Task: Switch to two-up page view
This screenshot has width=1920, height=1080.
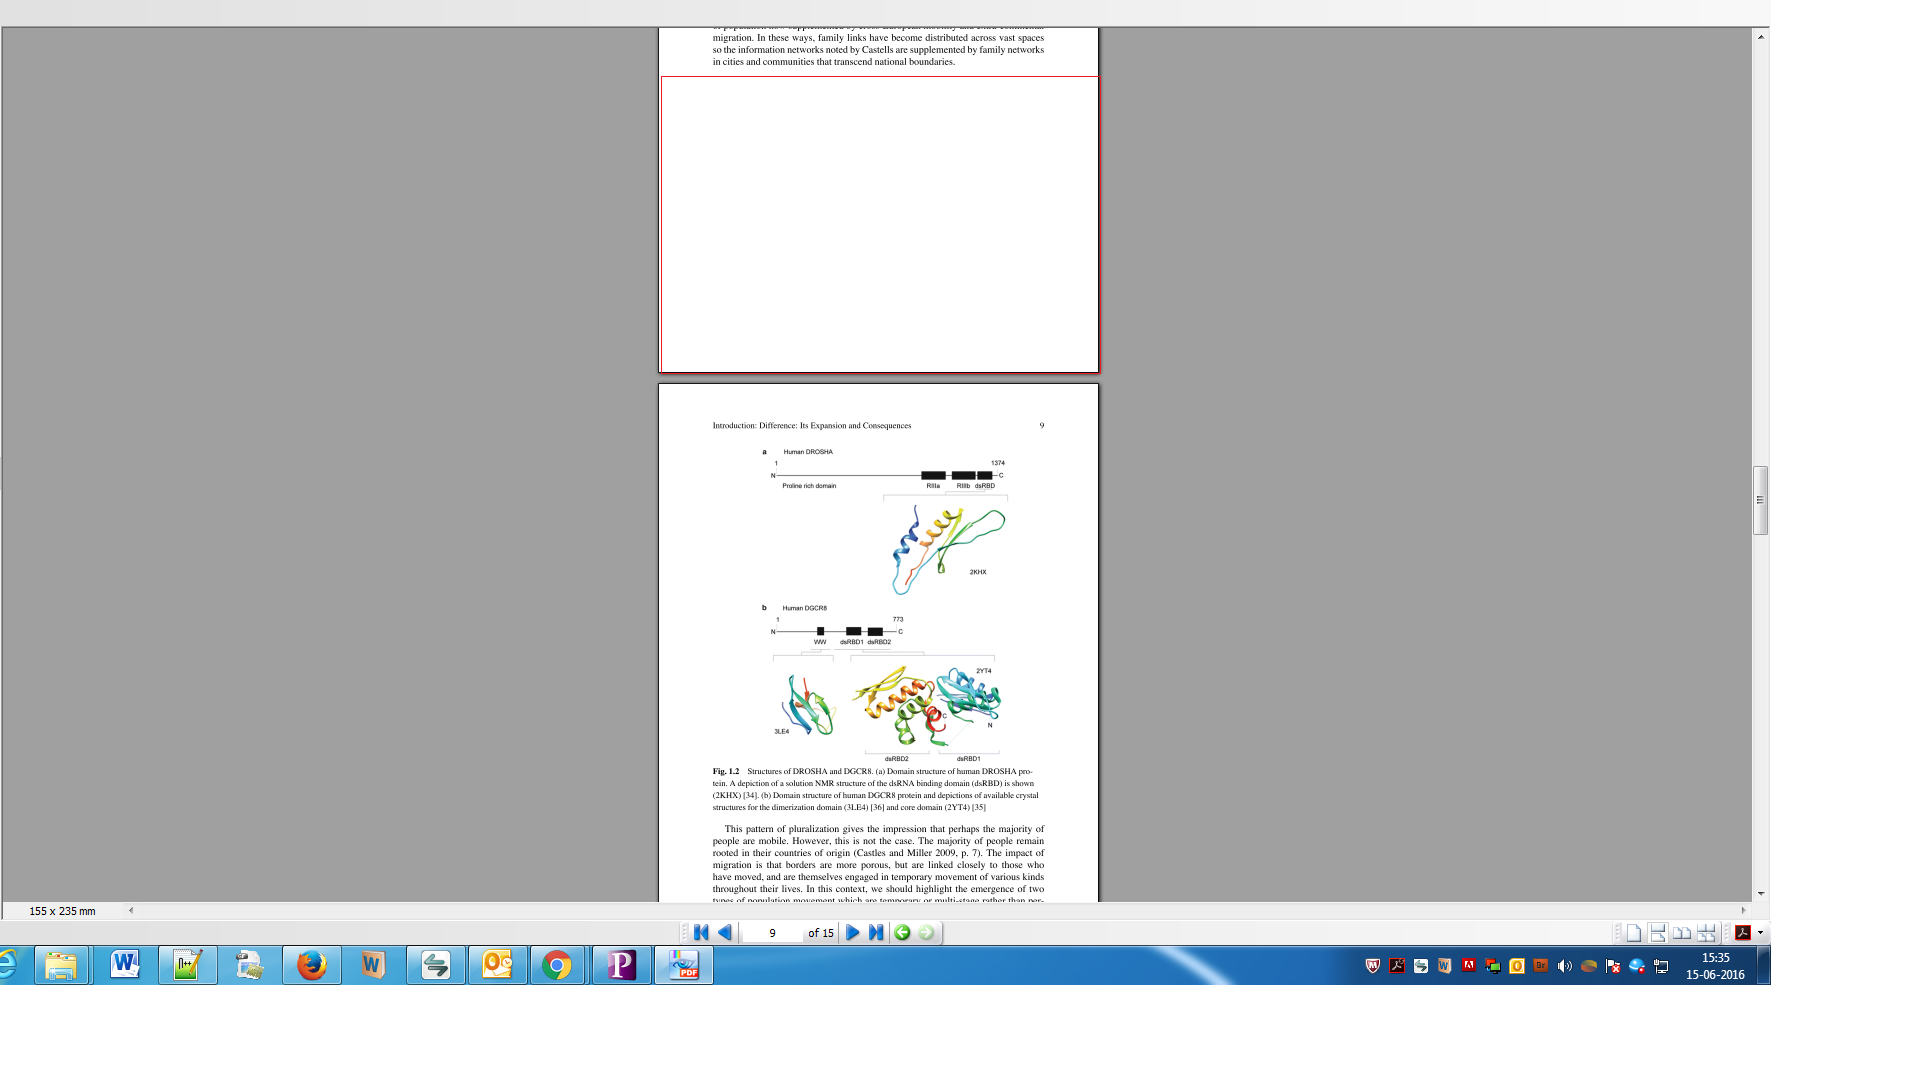Action: 1682,932
